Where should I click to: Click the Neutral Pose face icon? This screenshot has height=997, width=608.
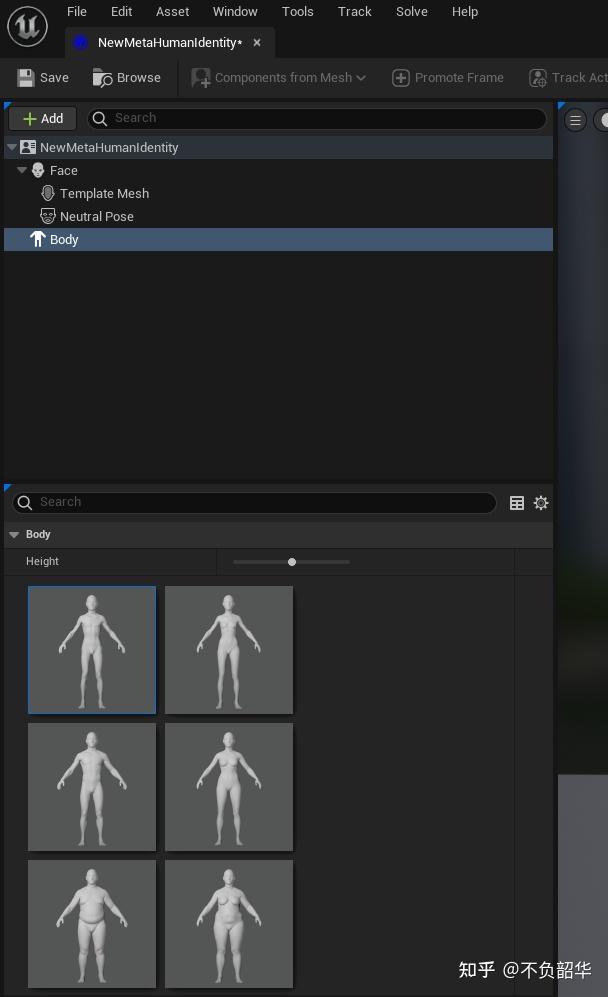coord(48,216)
